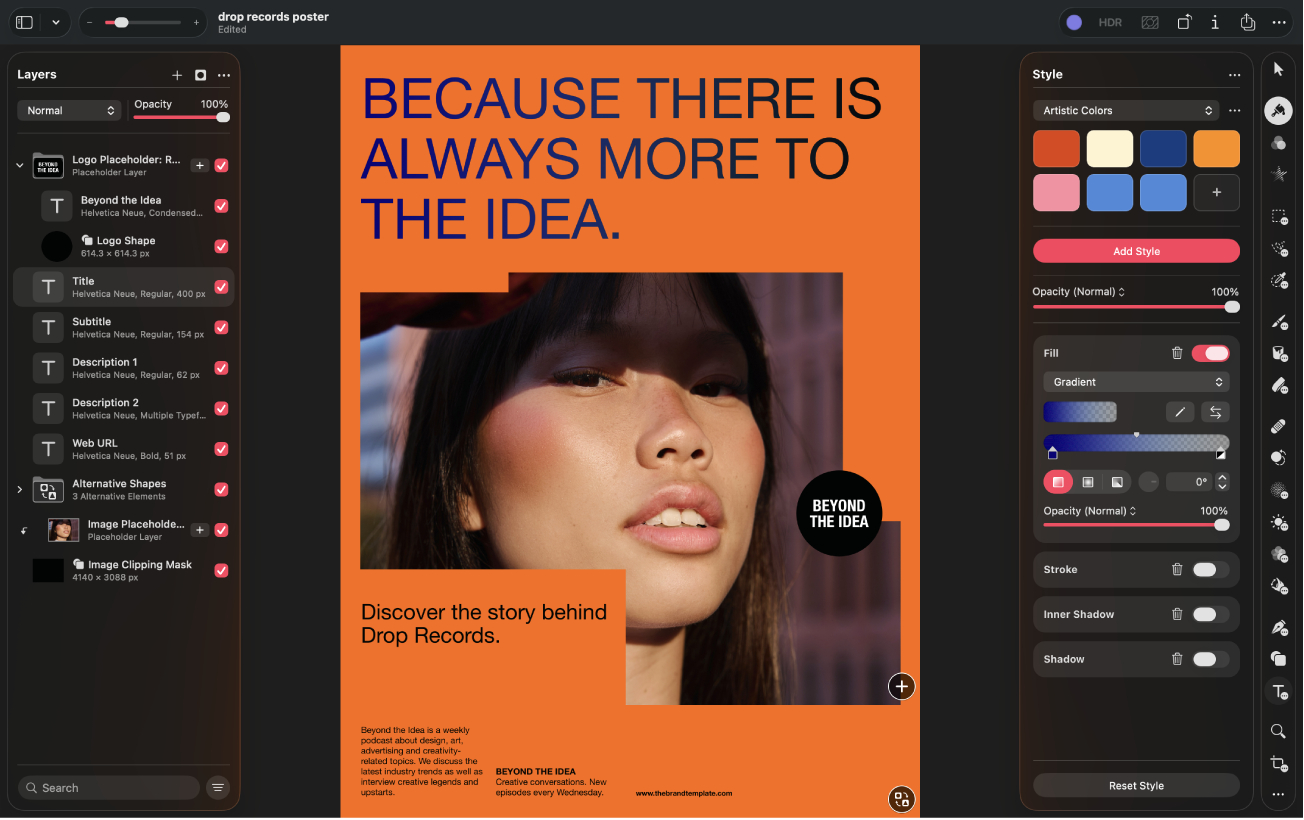Click the Add Style button
The image size is (1304, 820).
1136,251
